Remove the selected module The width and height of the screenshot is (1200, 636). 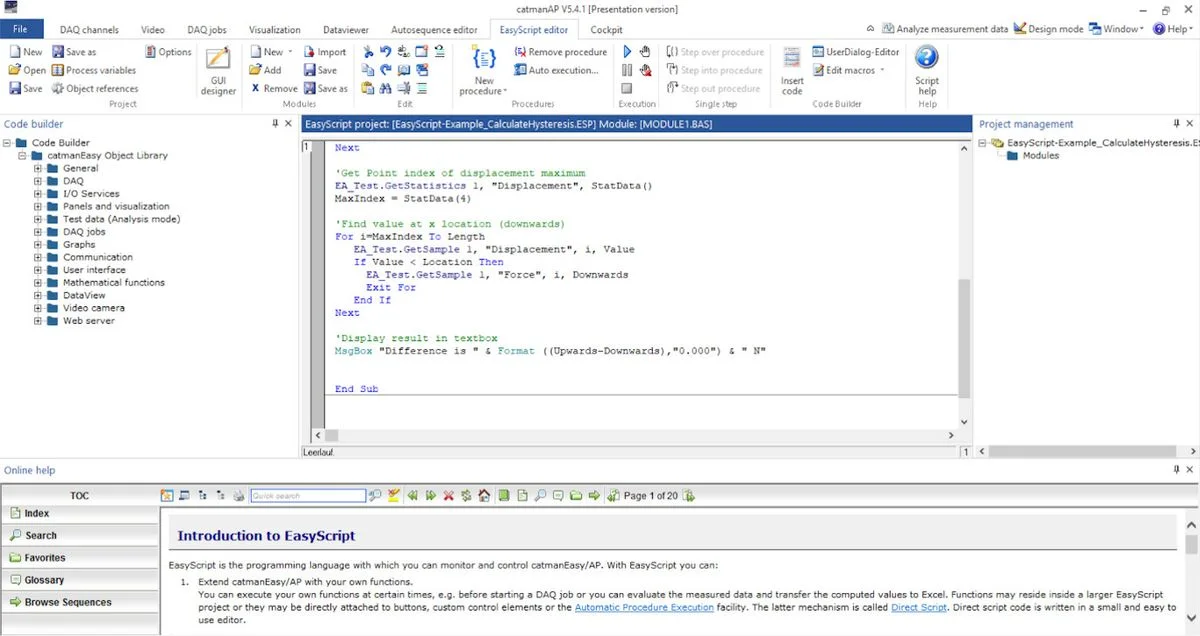pyautogui.click(x=272, y=88)
